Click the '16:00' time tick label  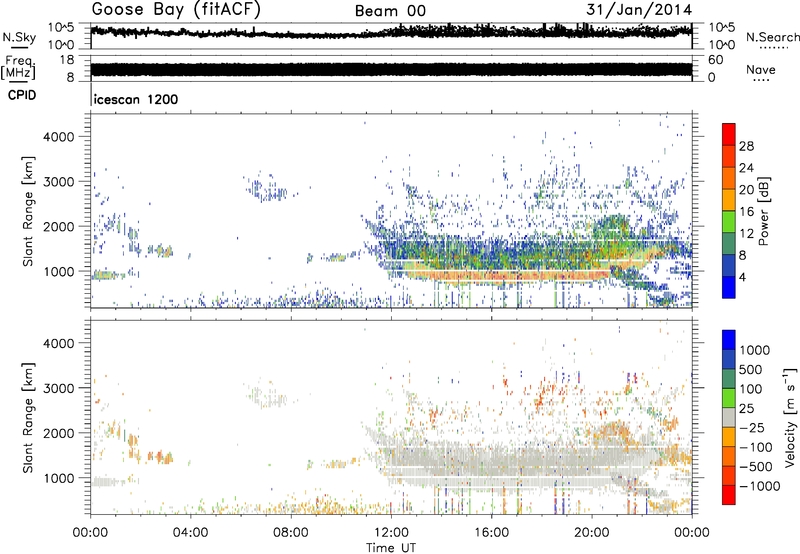click(491, 533)
